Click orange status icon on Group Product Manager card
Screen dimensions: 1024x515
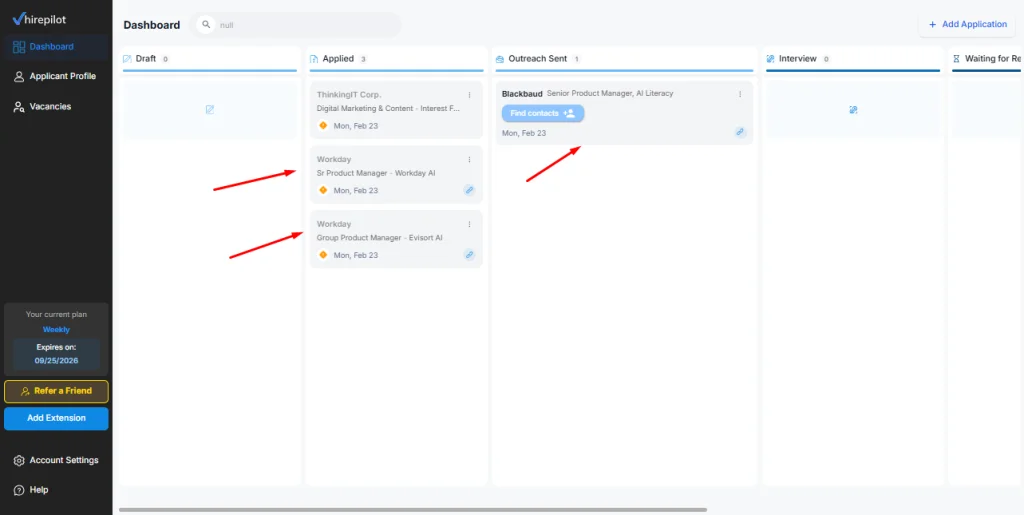point(323,255)
